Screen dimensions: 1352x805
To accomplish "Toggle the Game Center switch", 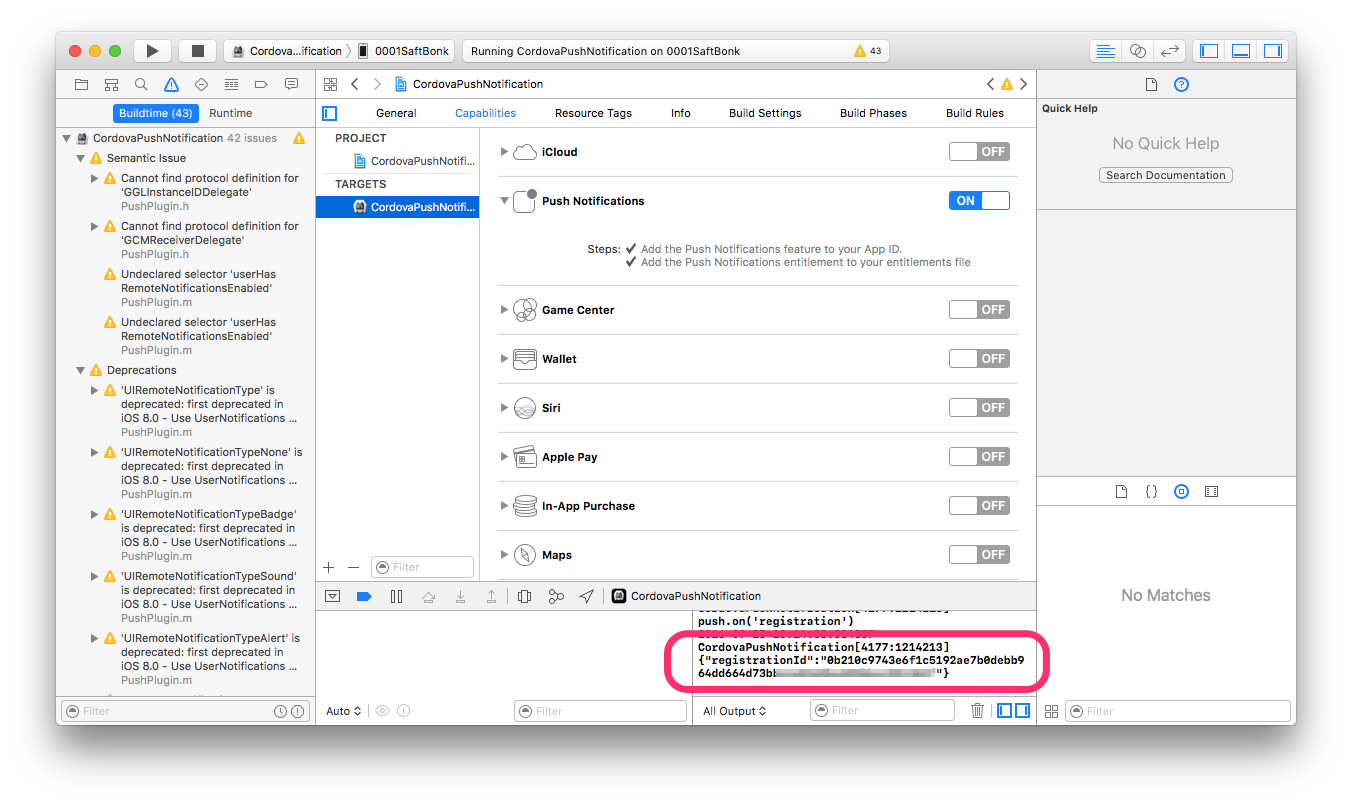I will click(x=979, y=310).
